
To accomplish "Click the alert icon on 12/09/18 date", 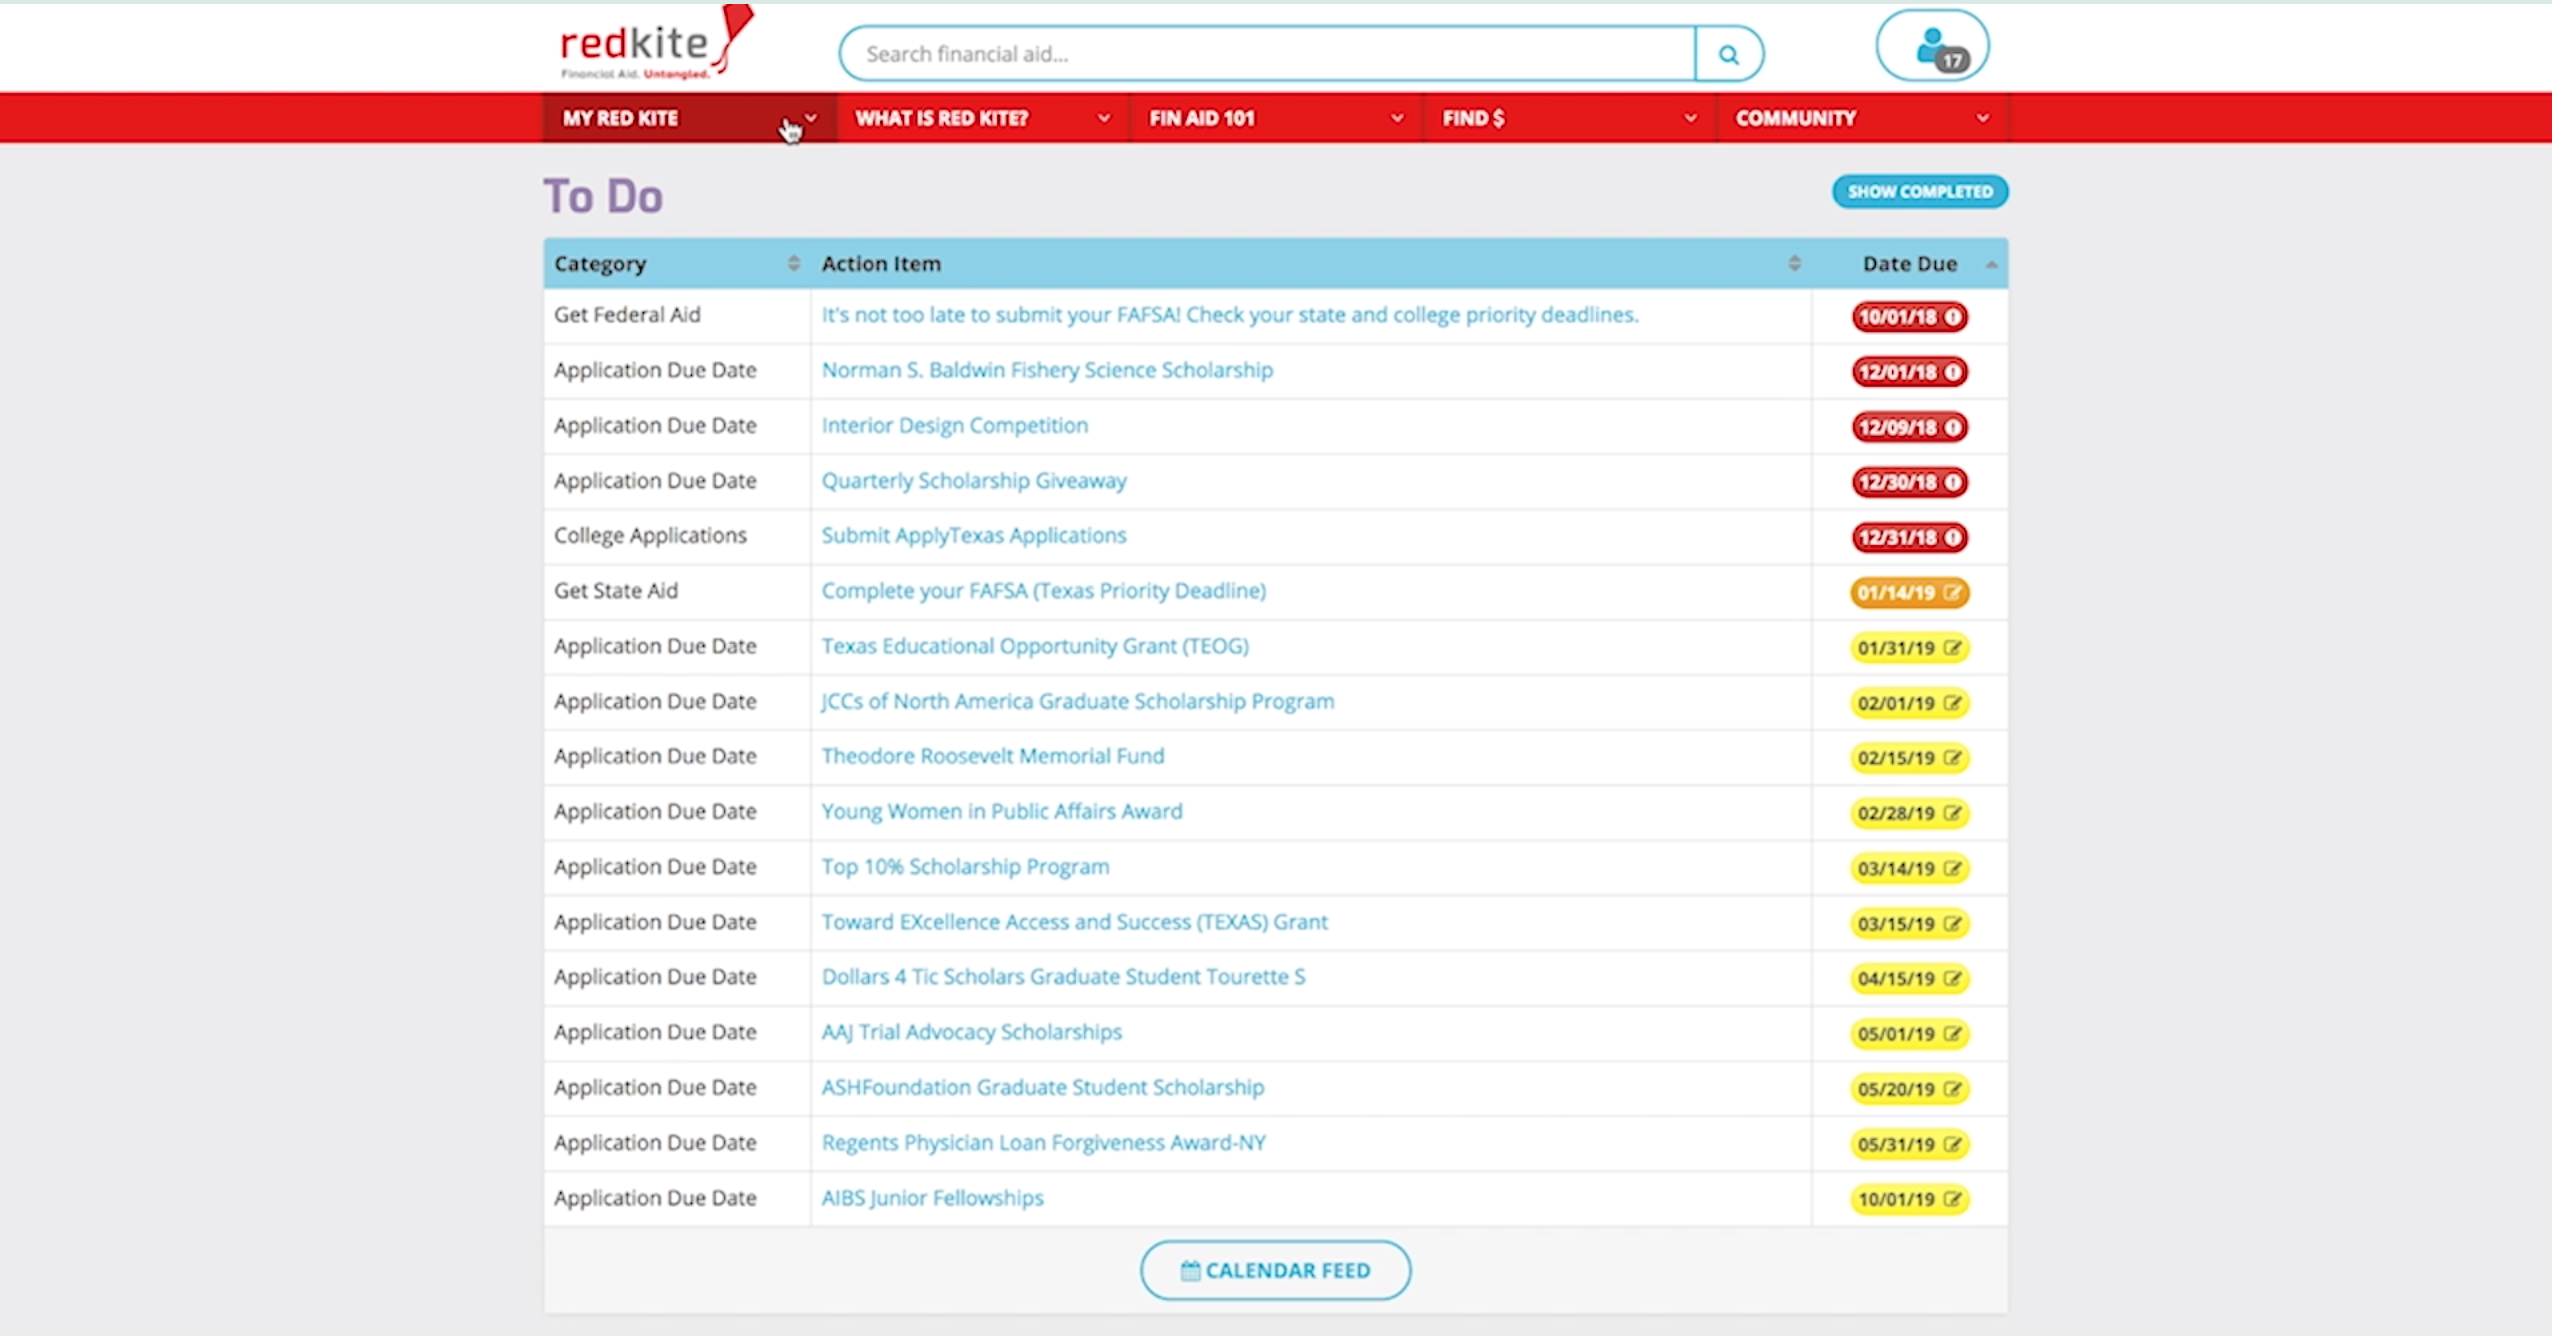I will [x=1952, y=427].
